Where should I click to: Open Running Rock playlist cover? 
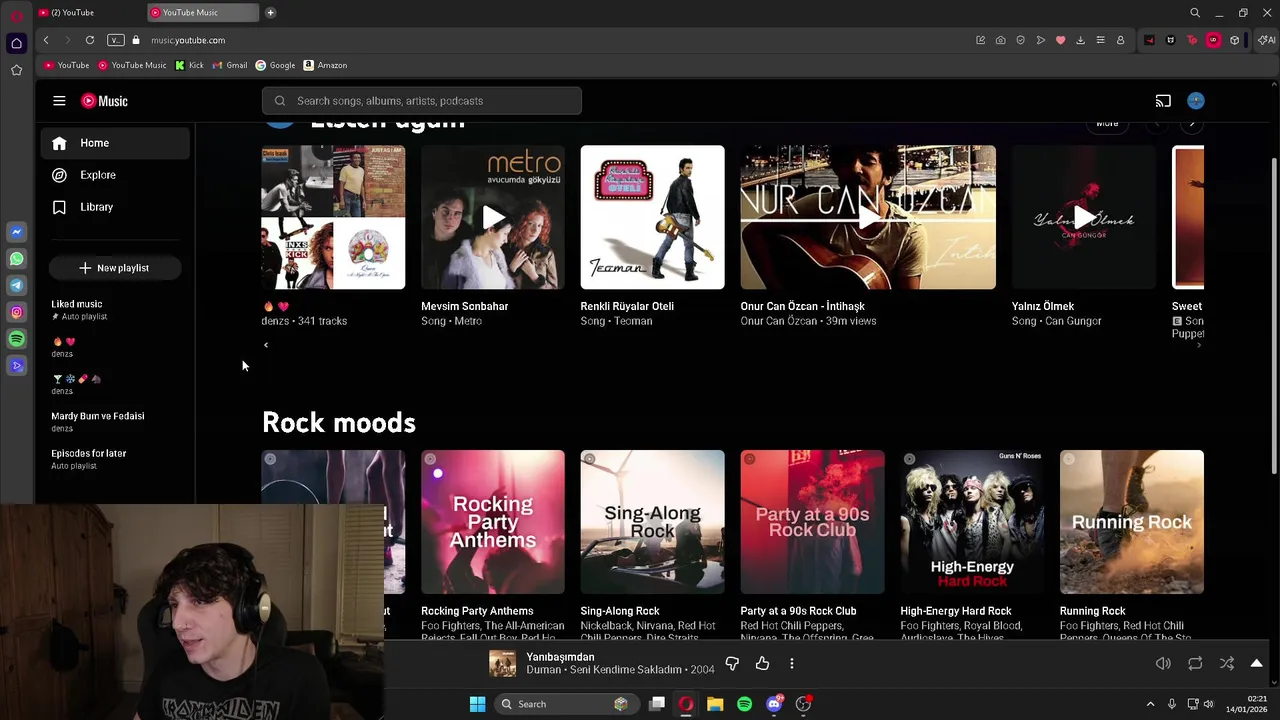pyautogui.click(x=1132, y=522)
